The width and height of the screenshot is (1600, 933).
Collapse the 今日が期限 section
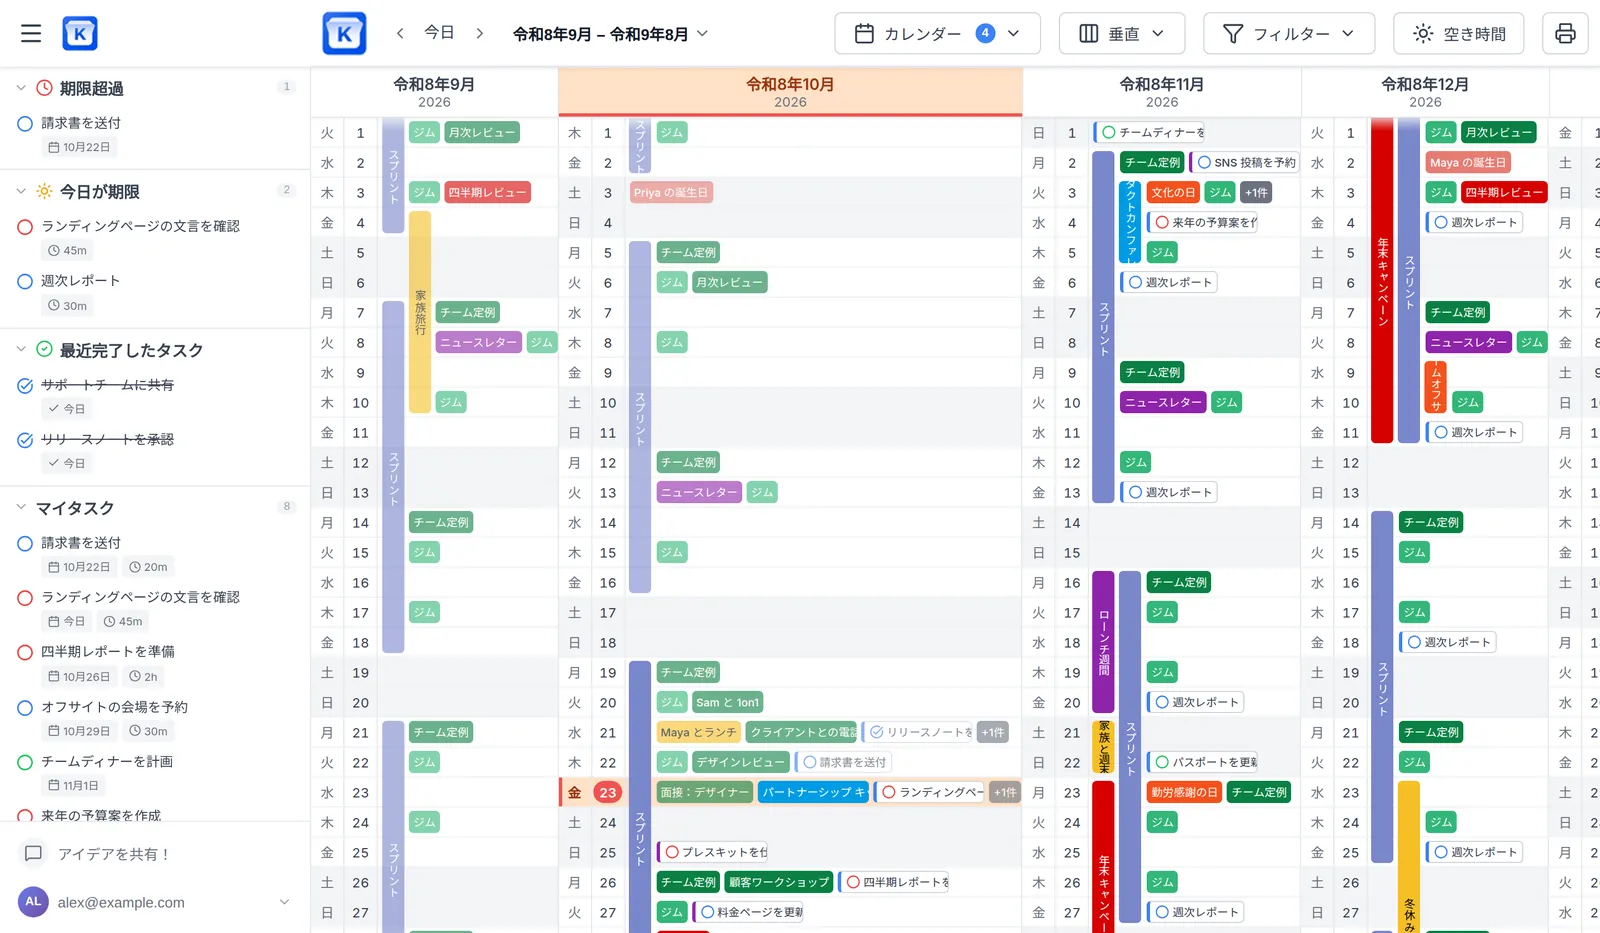[20, 191]
